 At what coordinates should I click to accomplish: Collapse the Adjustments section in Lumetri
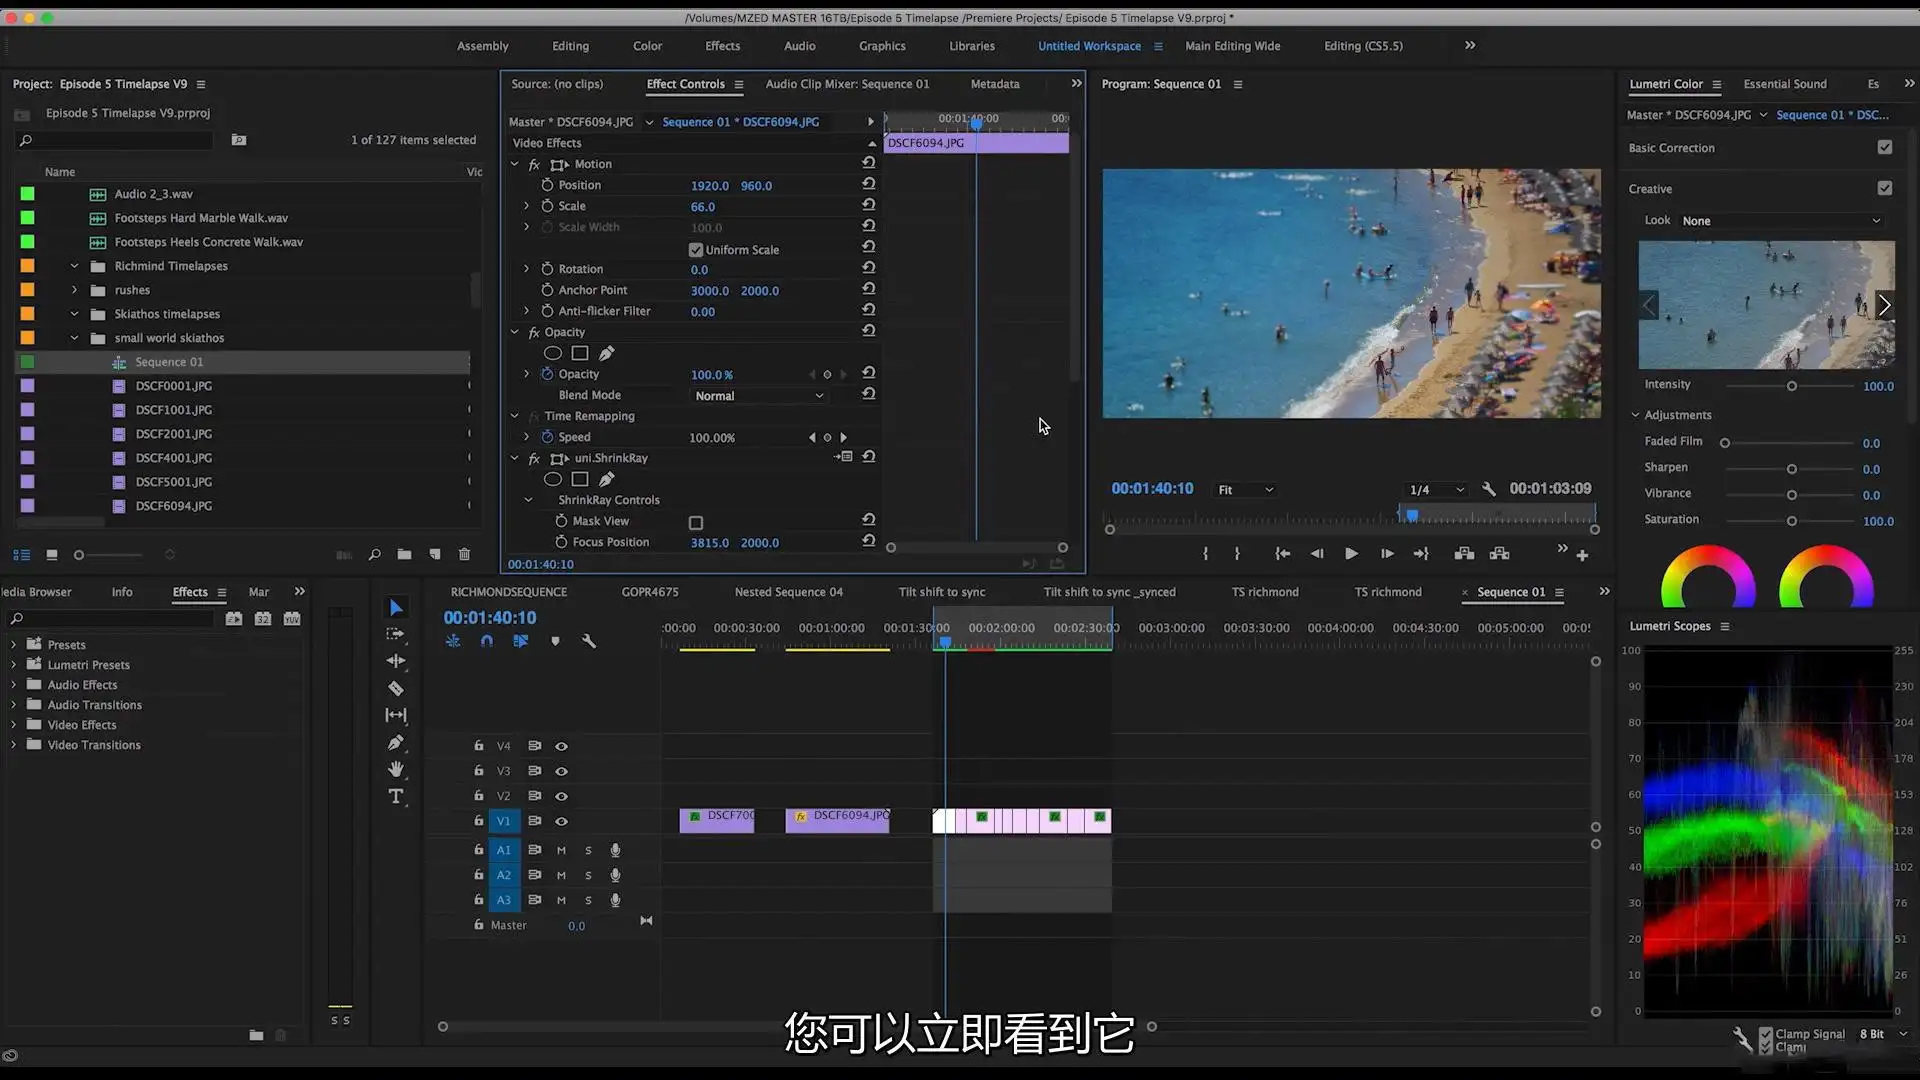click(x=1636, y=415)
